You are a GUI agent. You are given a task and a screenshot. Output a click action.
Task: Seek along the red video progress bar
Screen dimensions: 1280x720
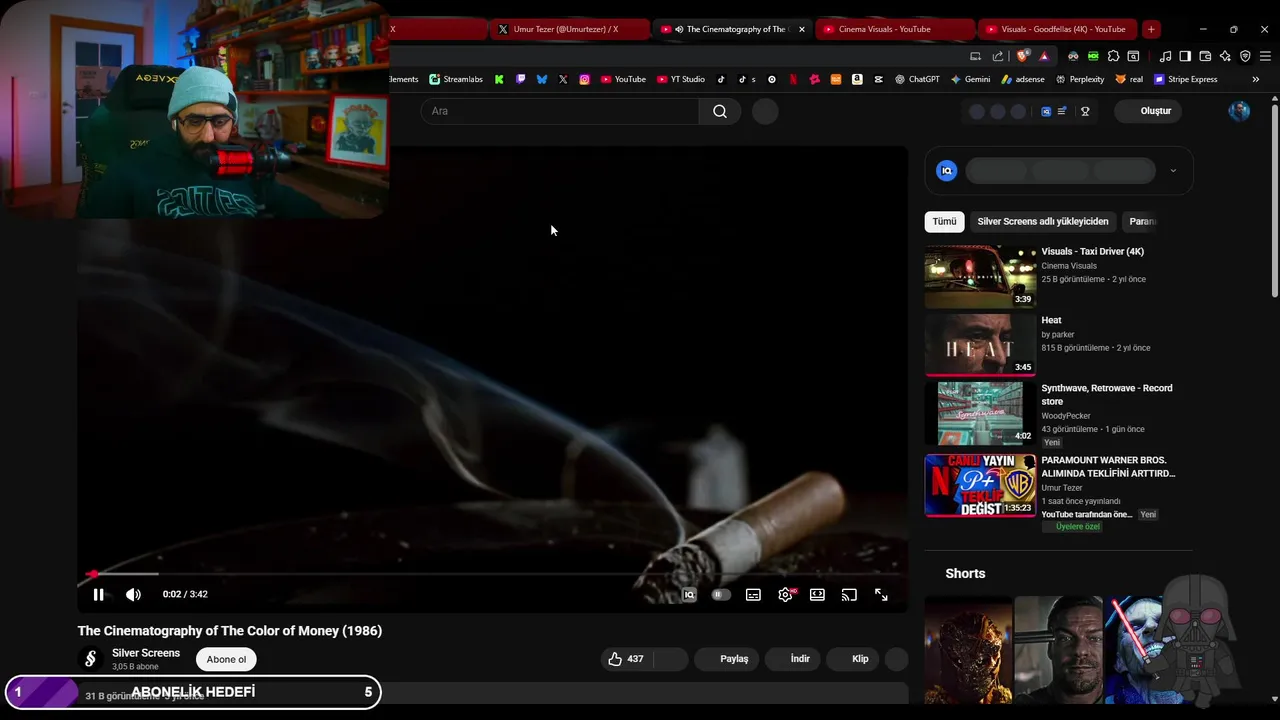493,574
